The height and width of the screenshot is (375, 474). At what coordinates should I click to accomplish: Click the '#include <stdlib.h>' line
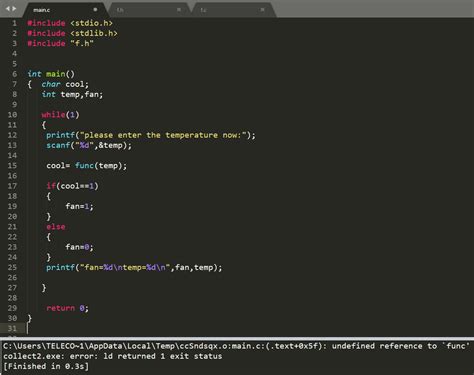tap(72, 33)
